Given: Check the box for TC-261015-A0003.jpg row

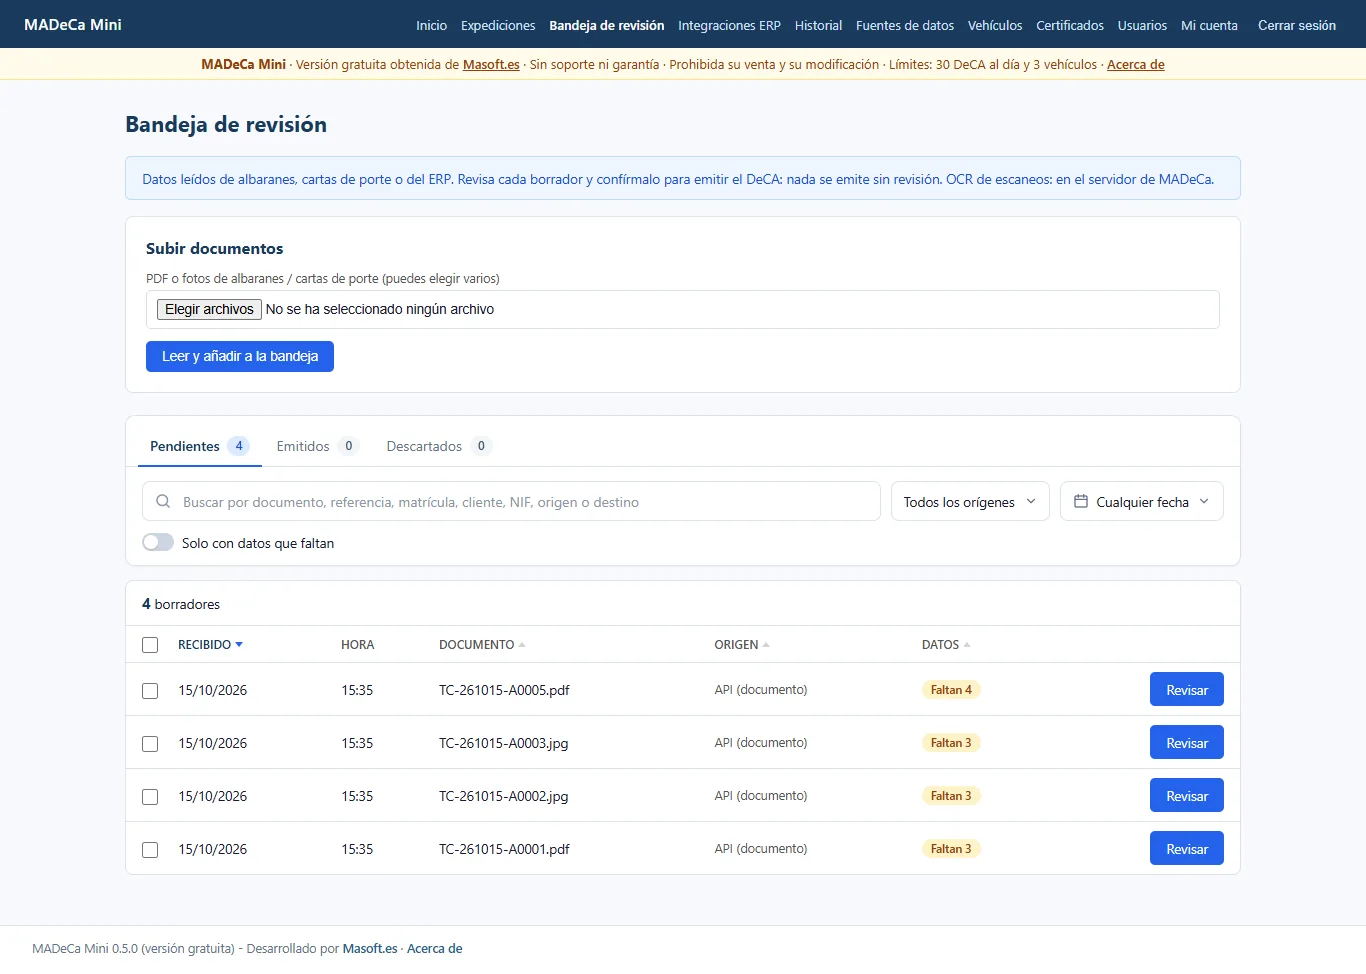Looking at the screenshot, I should [150, 744].
